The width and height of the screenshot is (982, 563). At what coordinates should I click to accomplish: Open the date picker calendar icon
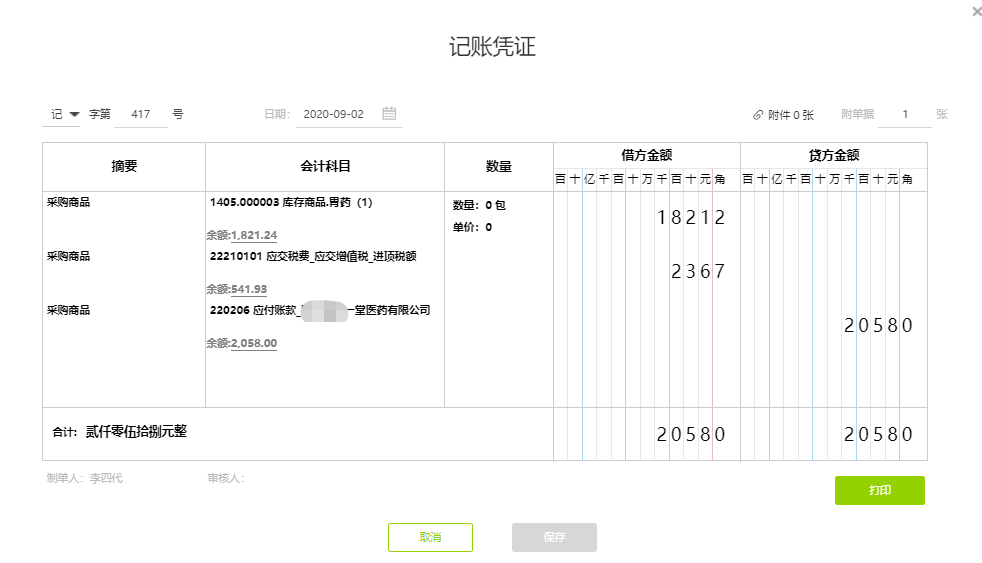click(x=389, y=113)
